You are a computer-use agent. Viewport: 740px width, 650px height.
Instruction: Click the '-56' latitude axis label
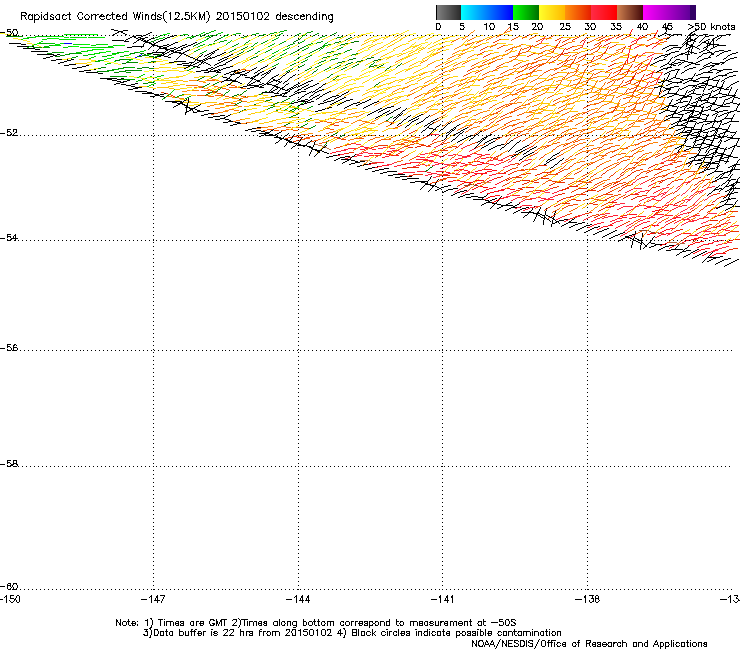pyautogui.click(x=9, y=347)
